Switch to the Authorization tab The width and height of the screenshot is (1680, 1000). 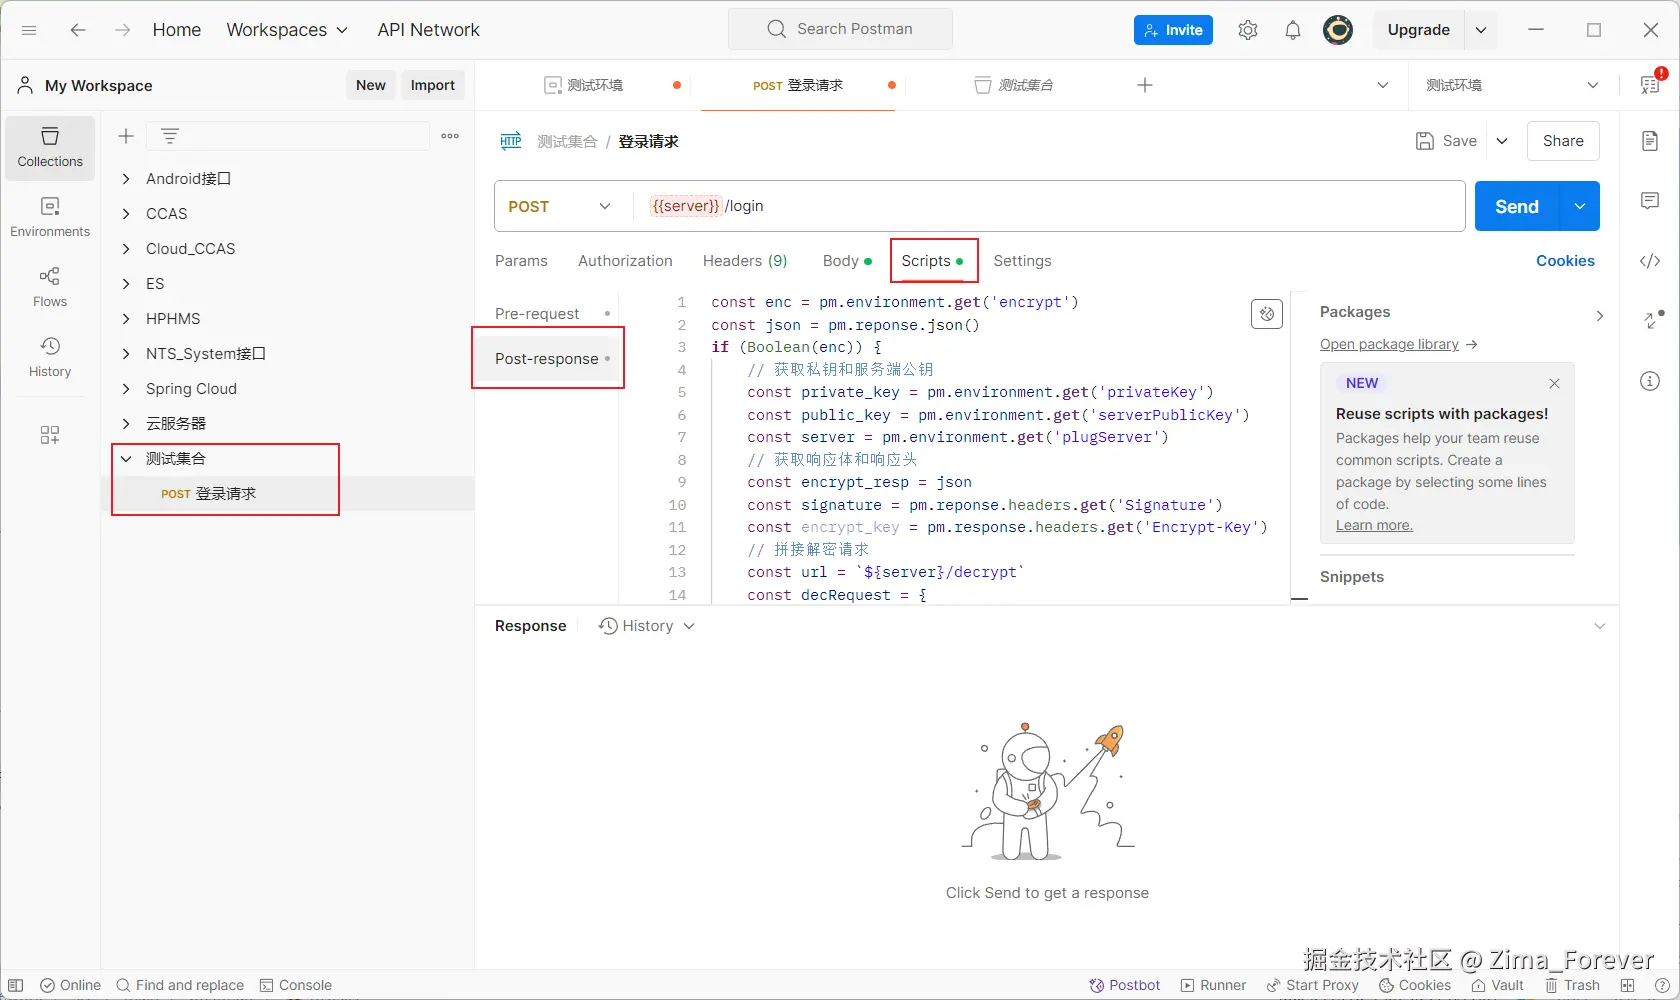[x=625, y=261]
